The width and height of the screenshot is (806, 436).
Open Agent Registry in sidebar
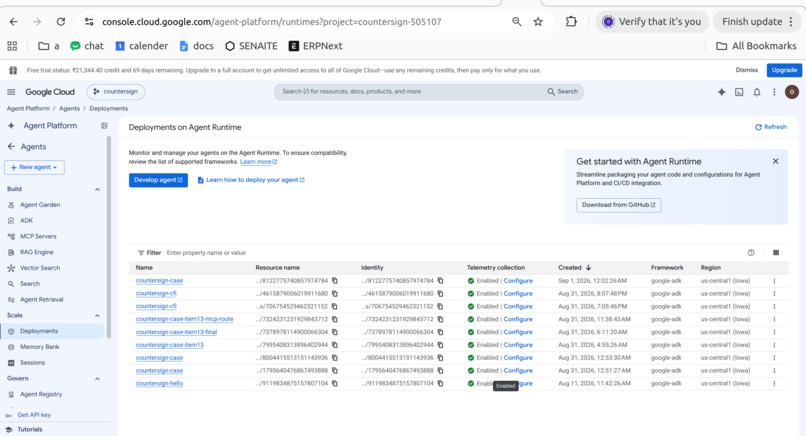click(41, 394)
